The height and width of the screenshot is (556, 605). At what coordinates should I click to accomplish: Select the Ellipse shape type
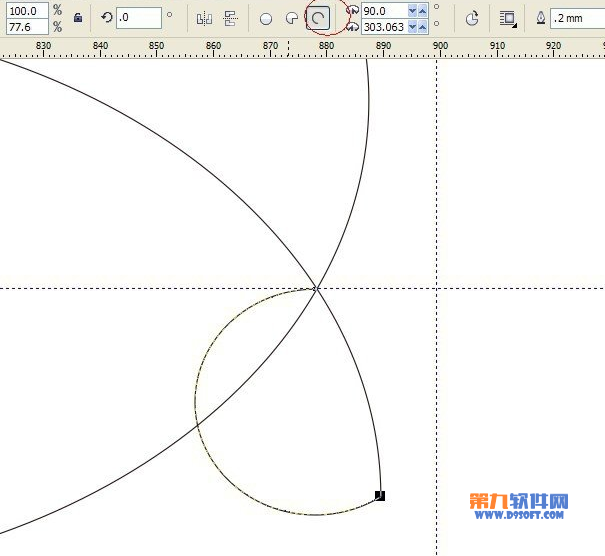click(x=266, y=19)
